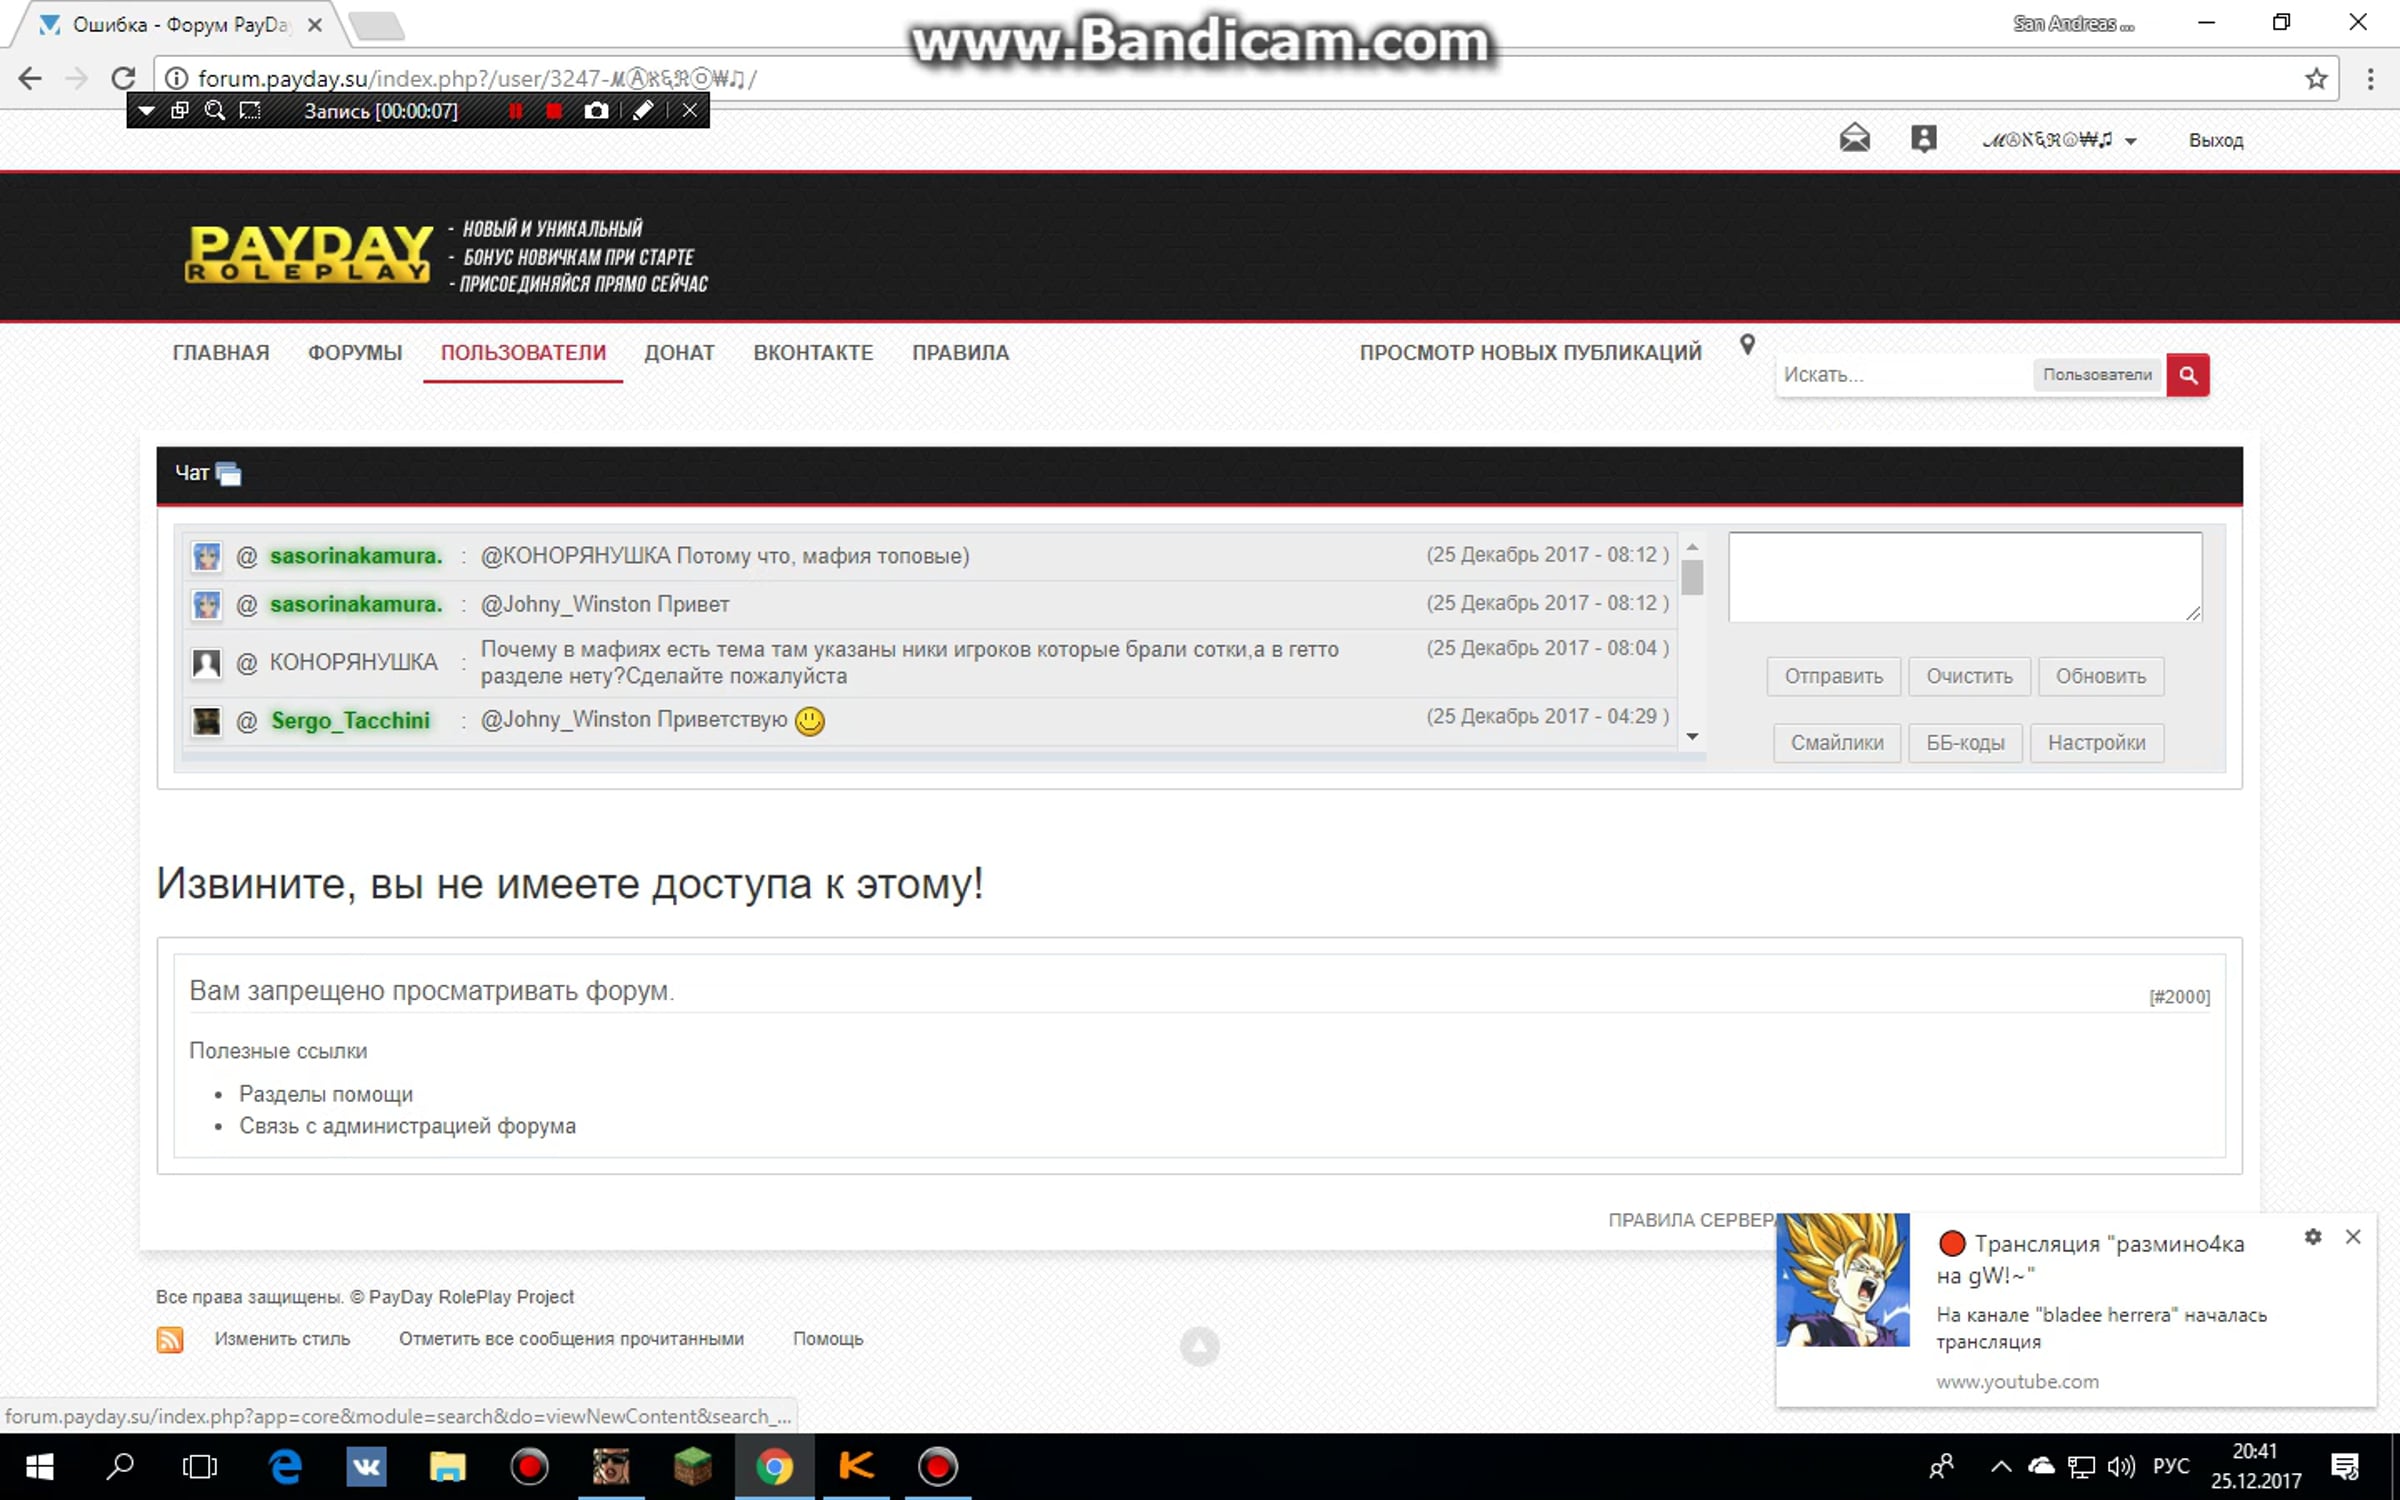Open the Bandicam toolbar dropdown arrow
2400x1500 pixels.
[146, 111]
